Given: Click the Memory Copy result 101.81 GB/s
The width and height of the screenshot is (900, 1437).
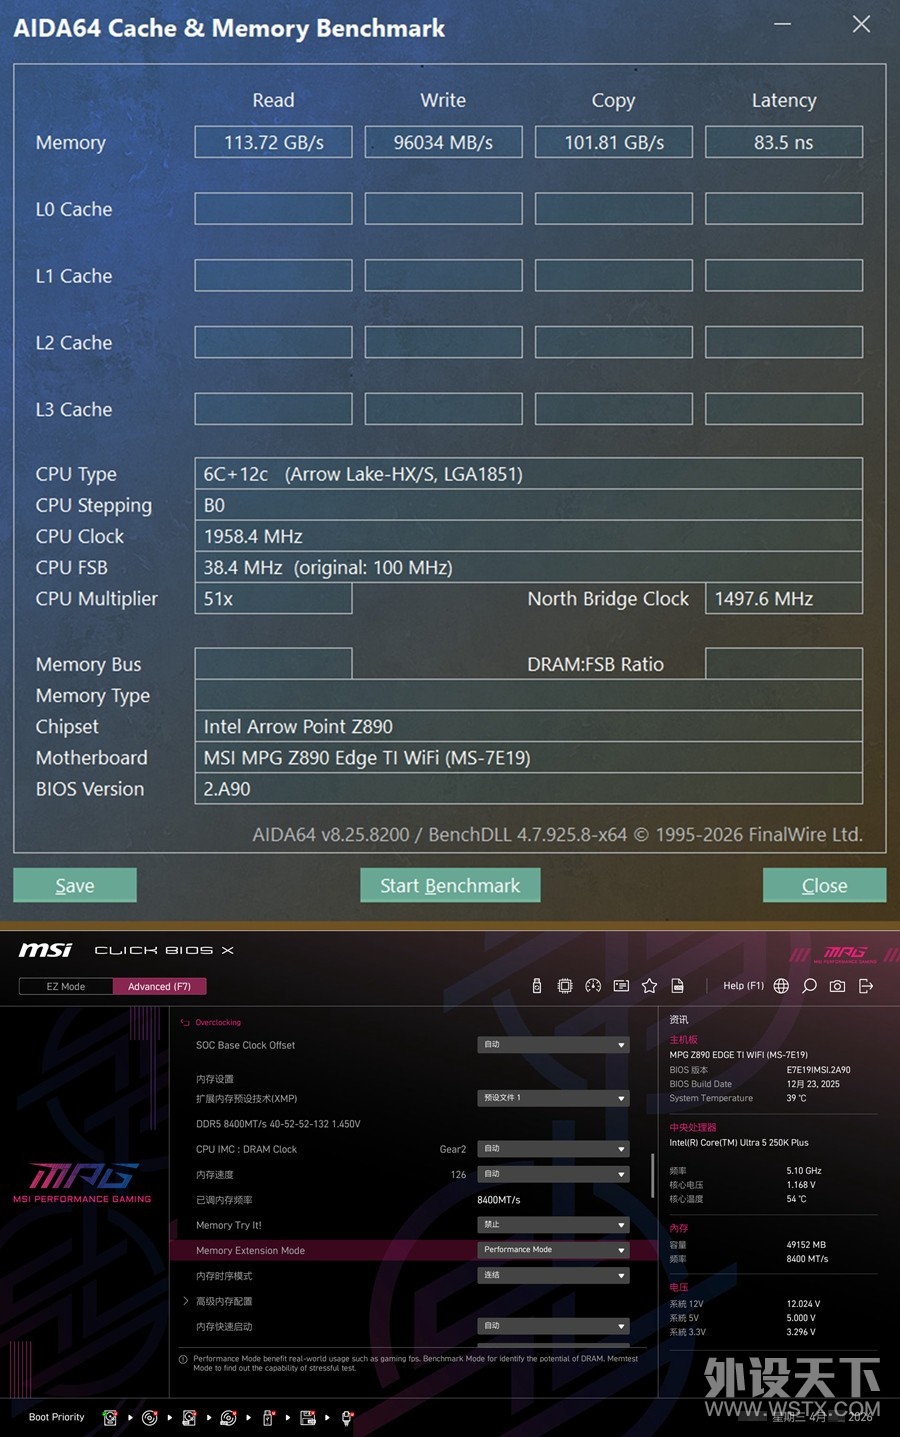Looking at the screenshot, I should click(614, 142).
